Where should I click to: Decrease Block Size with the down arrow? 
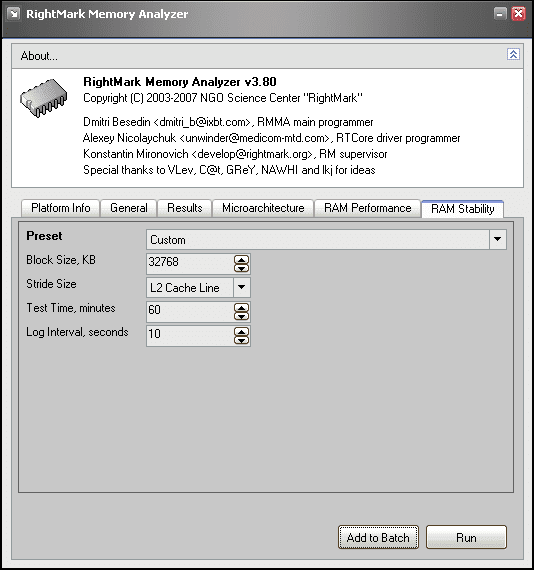tap(241, 268)
